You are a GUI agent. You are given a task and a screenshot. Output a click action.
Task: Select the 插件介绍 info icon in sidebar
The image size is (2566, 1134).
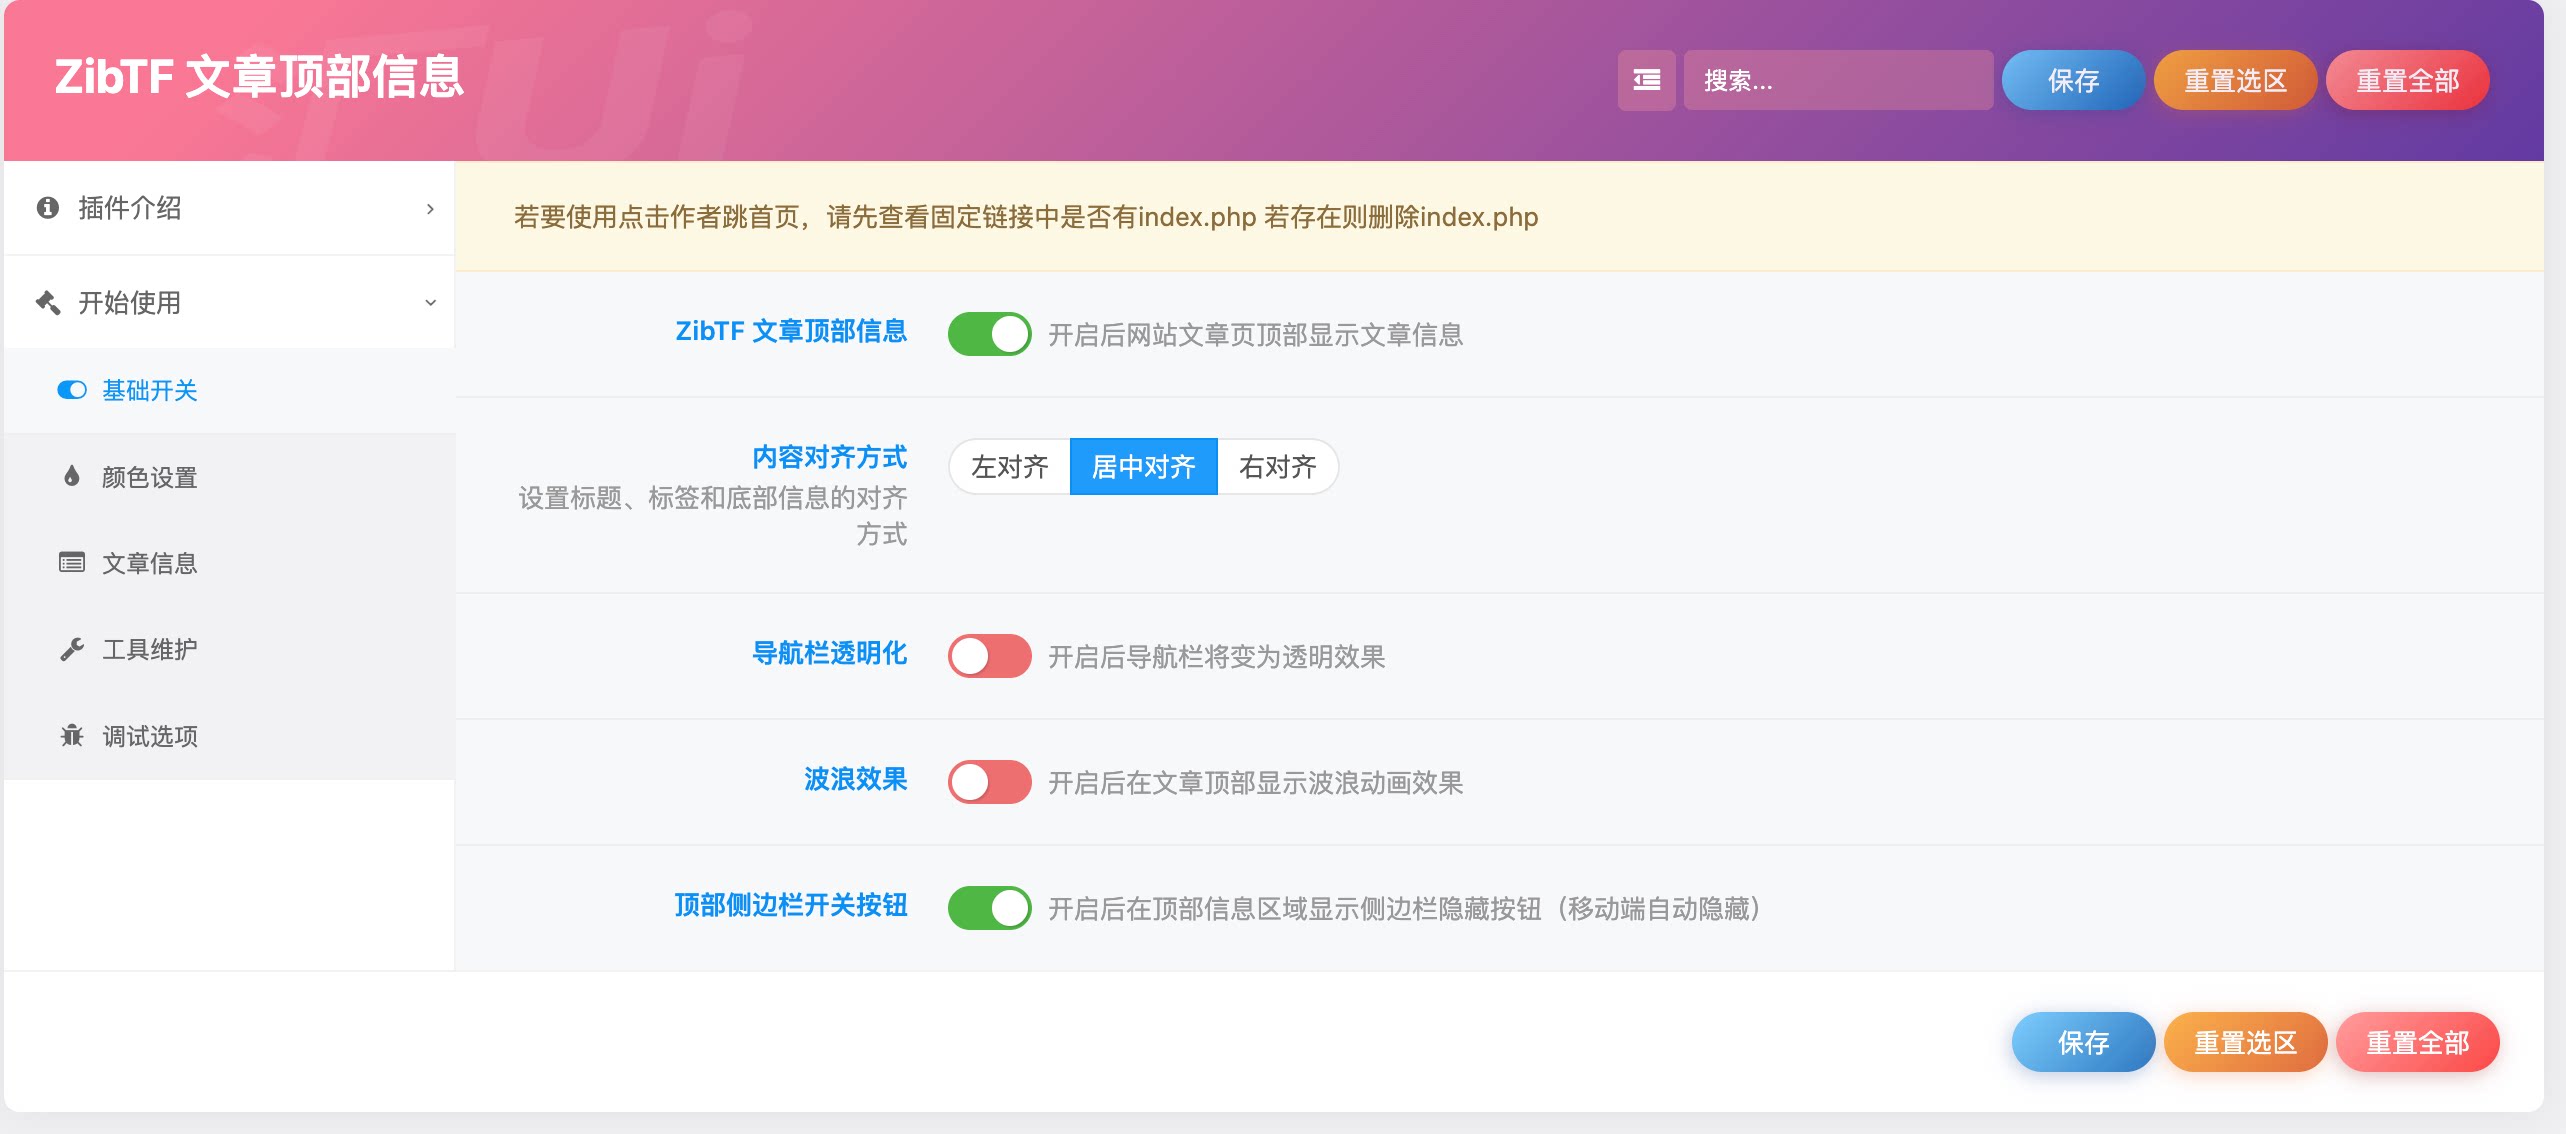click(47, 208)
